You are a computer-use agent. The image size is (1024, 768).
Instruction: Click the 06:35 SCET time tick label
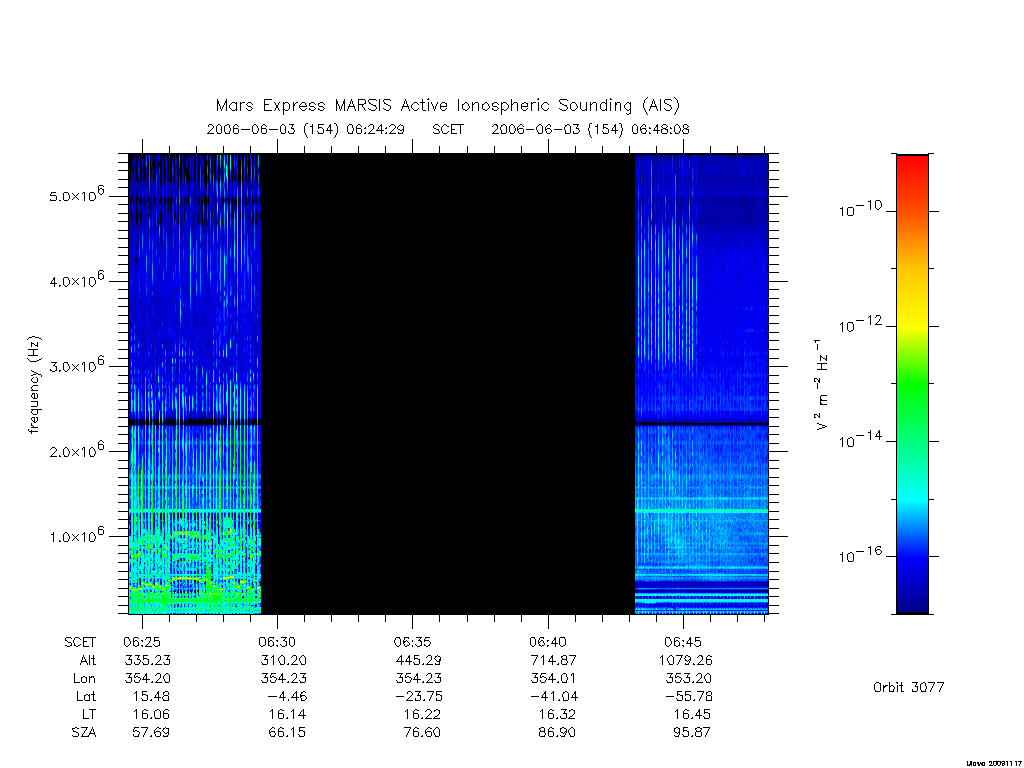click(x=412, y=642)
